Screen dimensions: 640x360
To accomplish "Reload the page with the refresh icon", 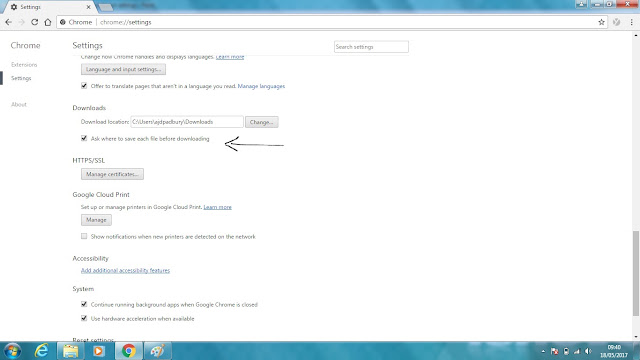I will (35, 22).
